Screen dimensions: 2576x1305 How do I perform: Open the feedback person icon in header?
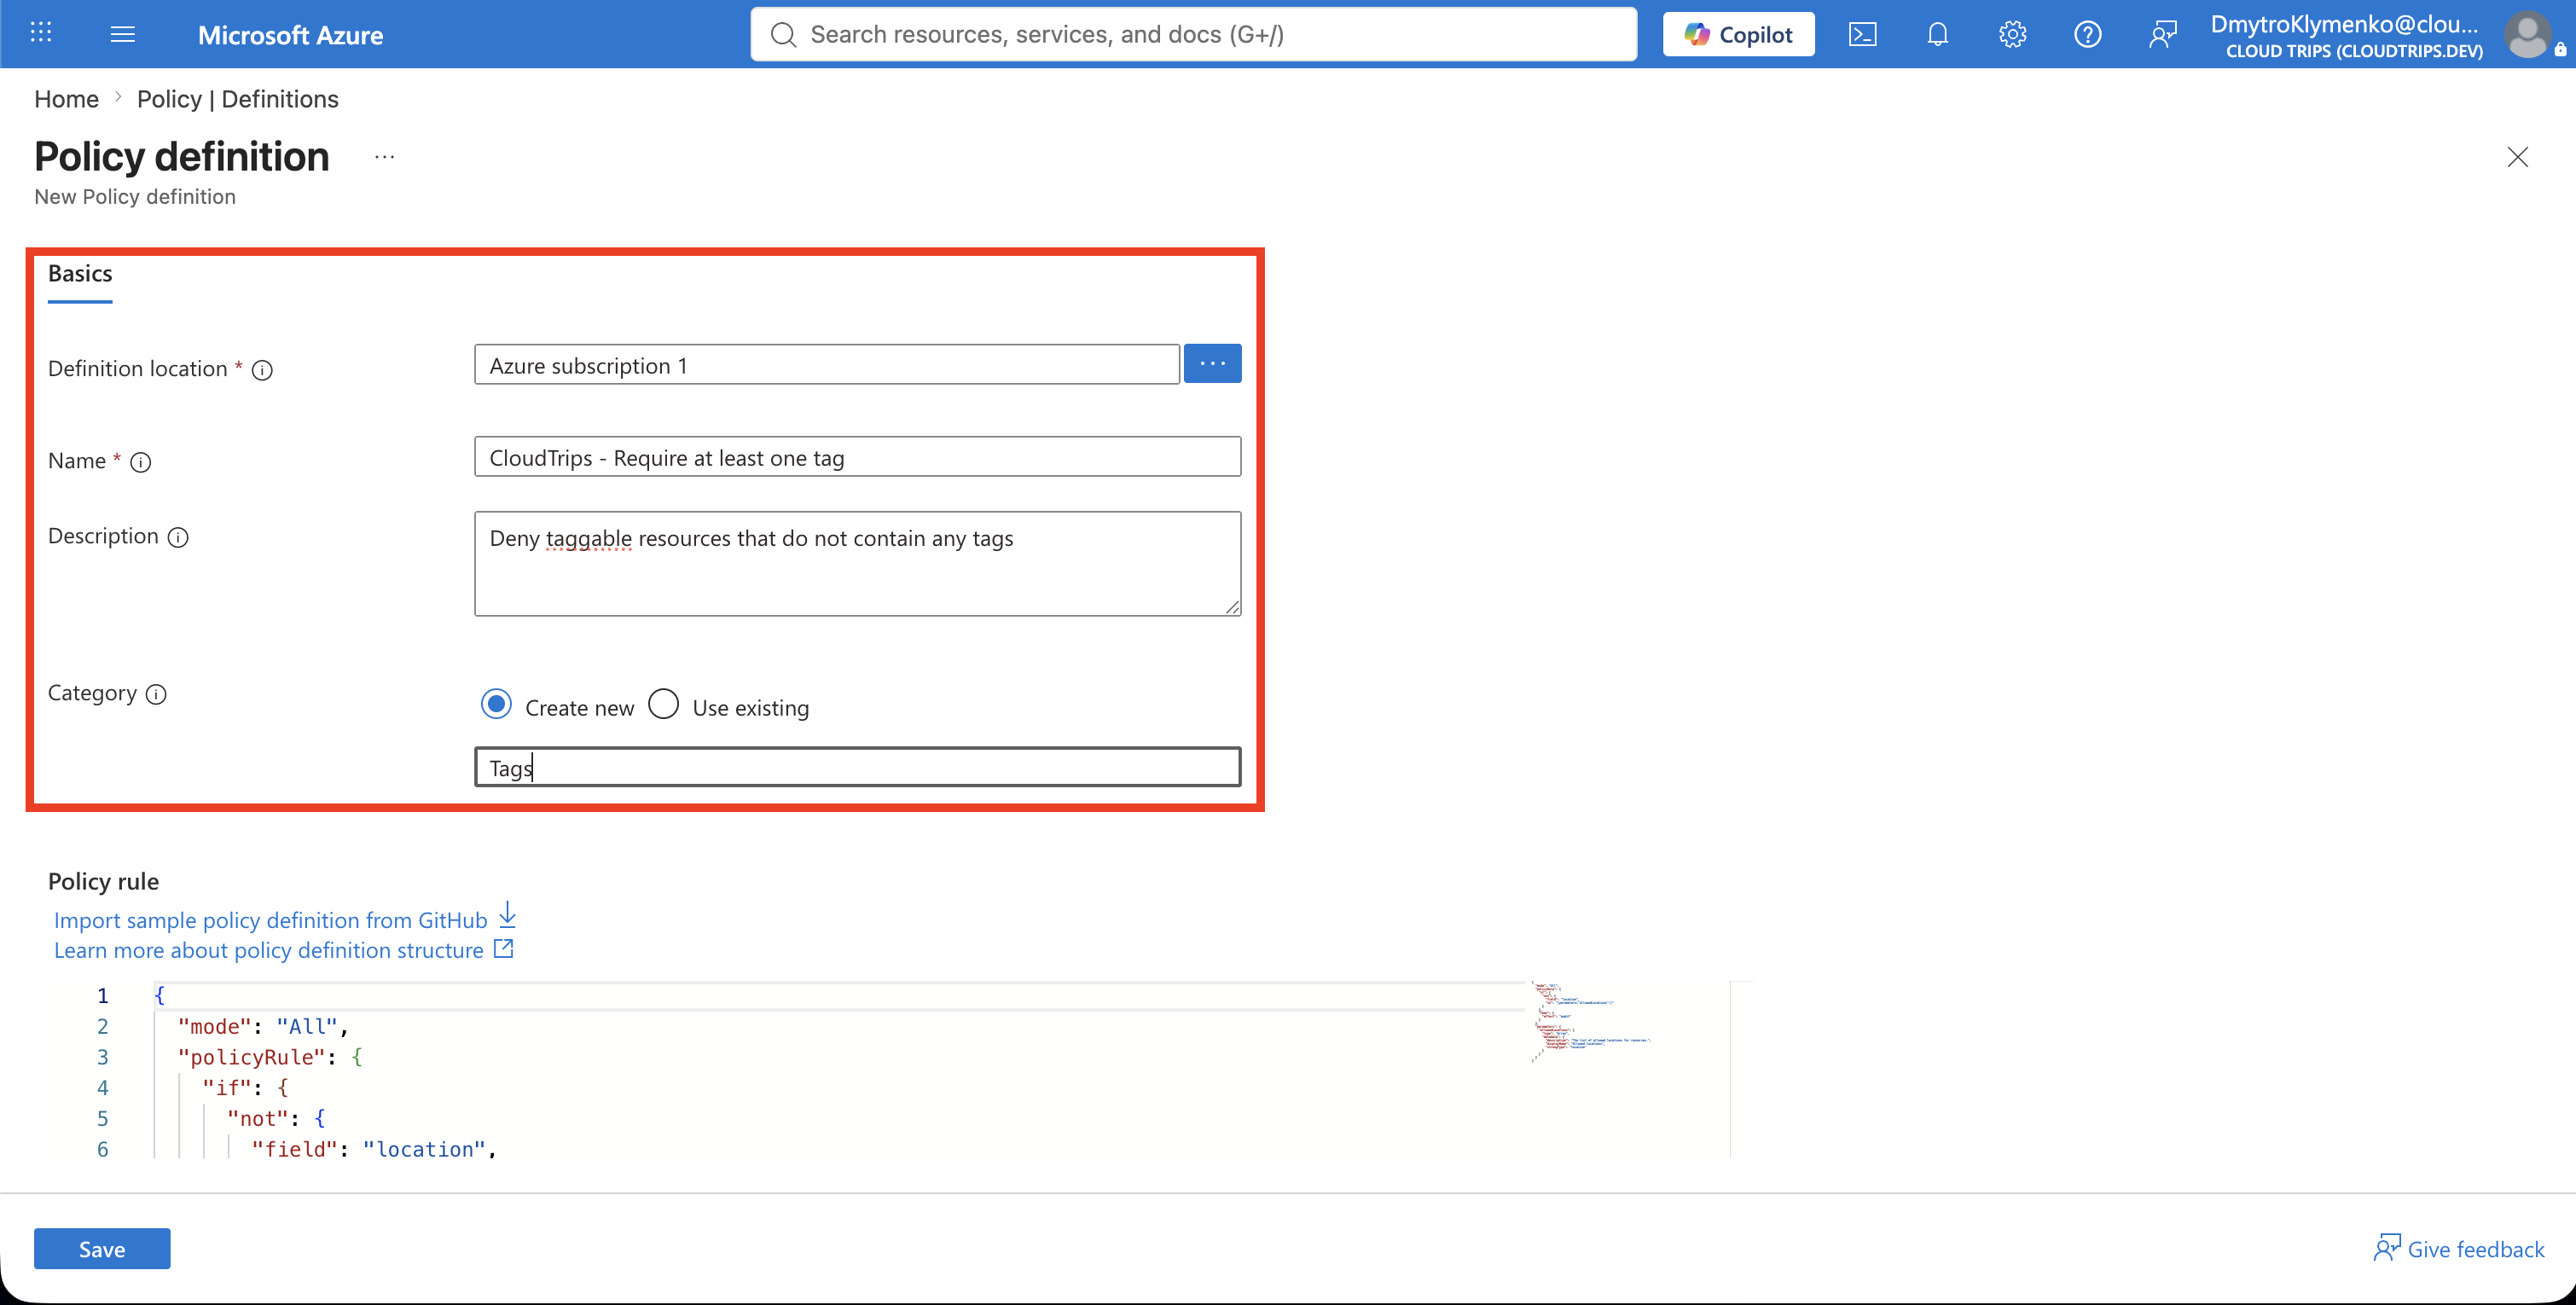tap(2162, 34)
